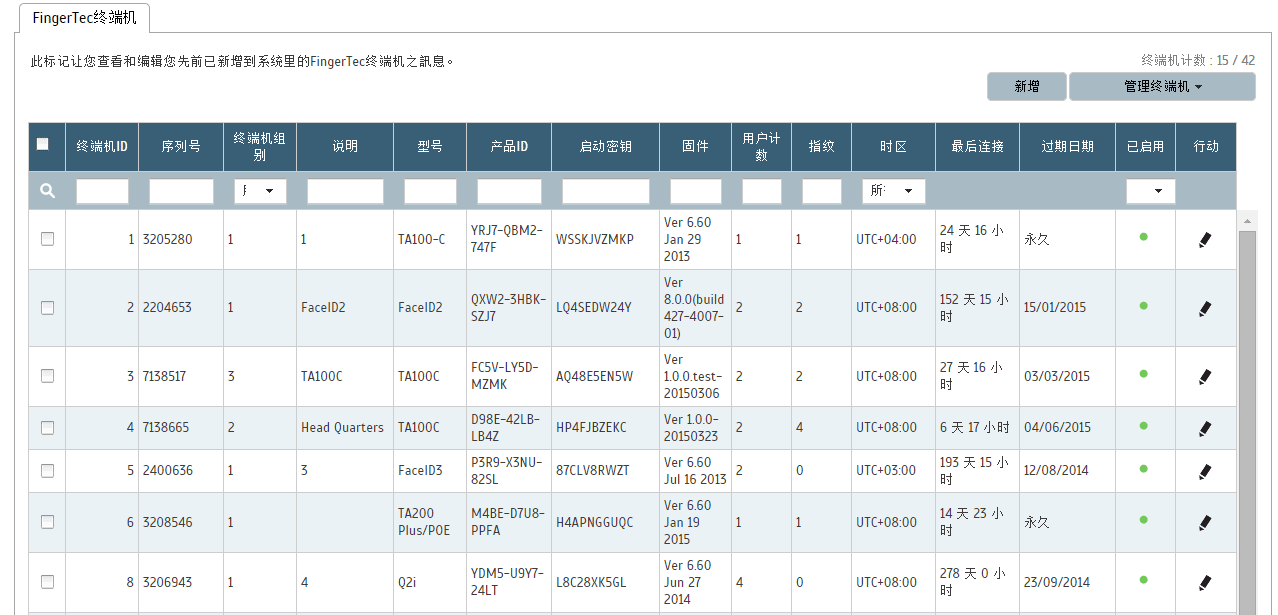Sort by the 型号 column header
The height and width of the screenshot is (615, 1278).
click(x=430, y=146)
